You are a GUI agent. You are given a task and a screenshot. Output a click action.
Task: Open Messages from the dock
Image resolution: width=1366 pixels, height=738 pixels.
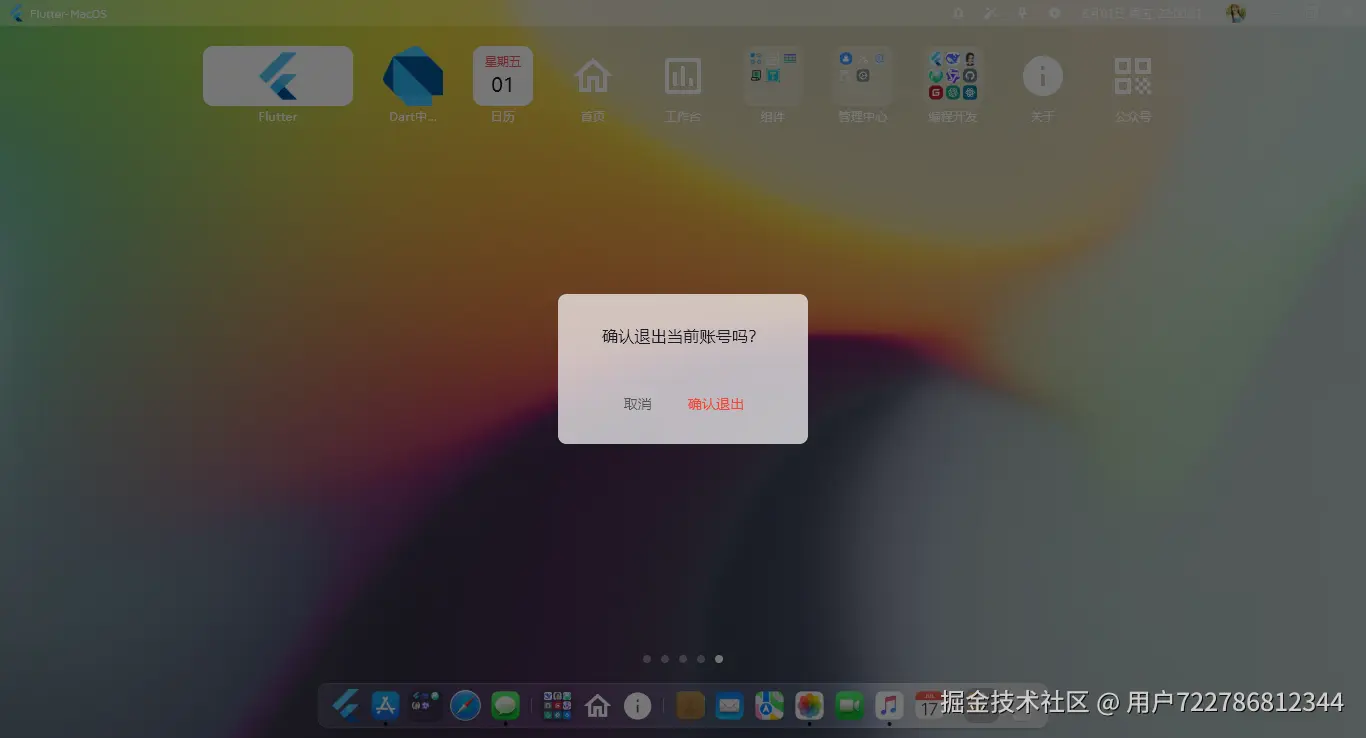(505, 705)
